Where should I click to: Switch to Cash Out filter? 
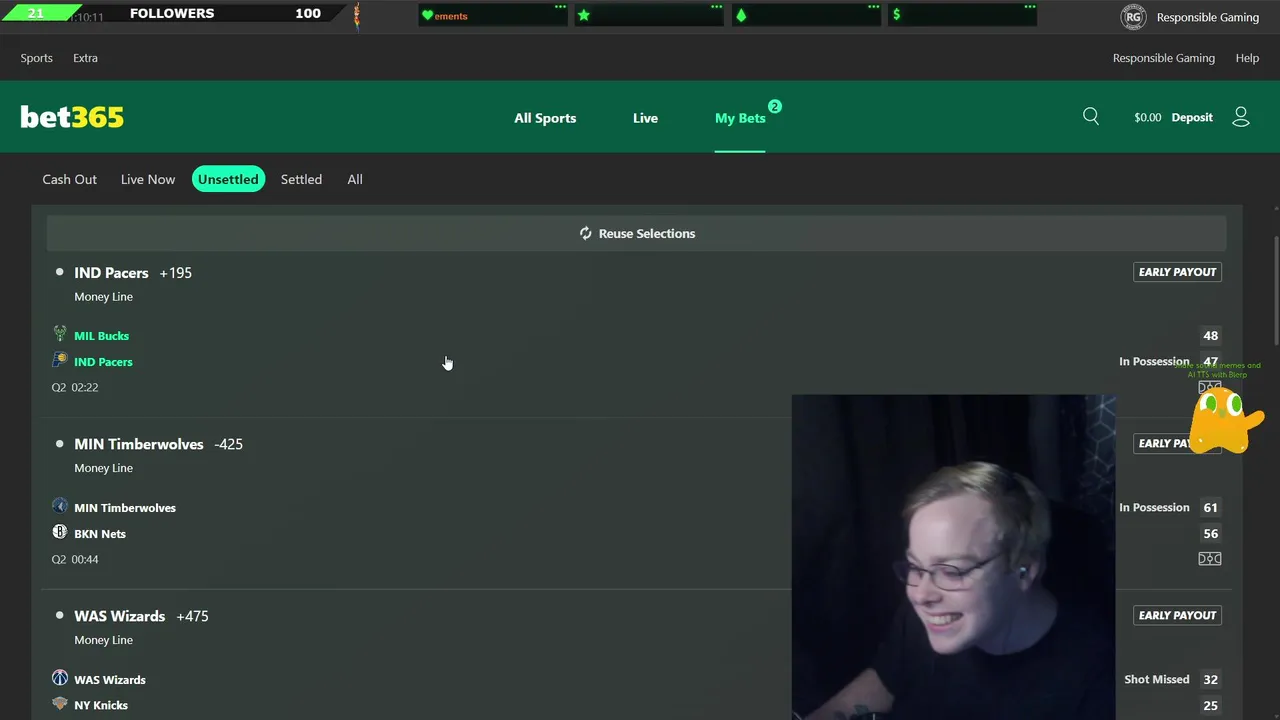(x=70, y=179)
